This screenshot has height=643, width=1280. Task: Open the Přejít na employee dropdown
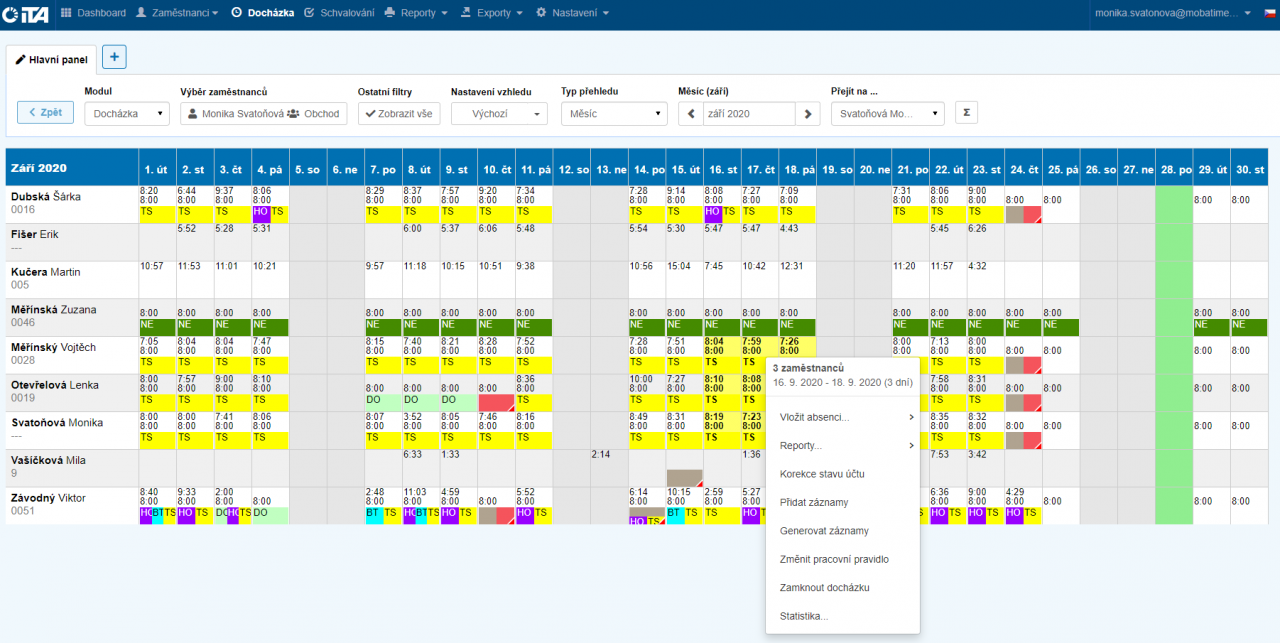887,114
